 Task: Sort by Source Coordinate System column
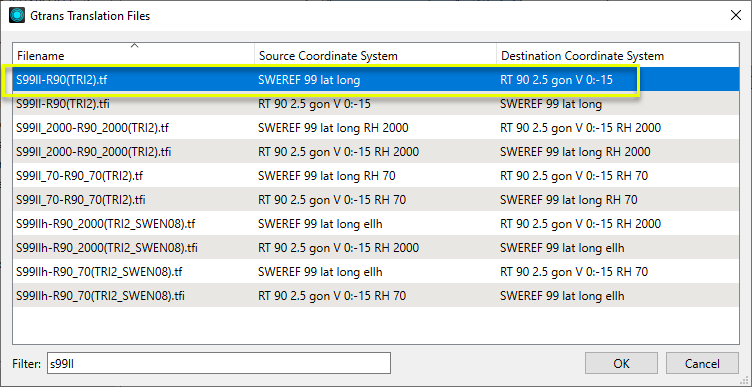(376, 56)
